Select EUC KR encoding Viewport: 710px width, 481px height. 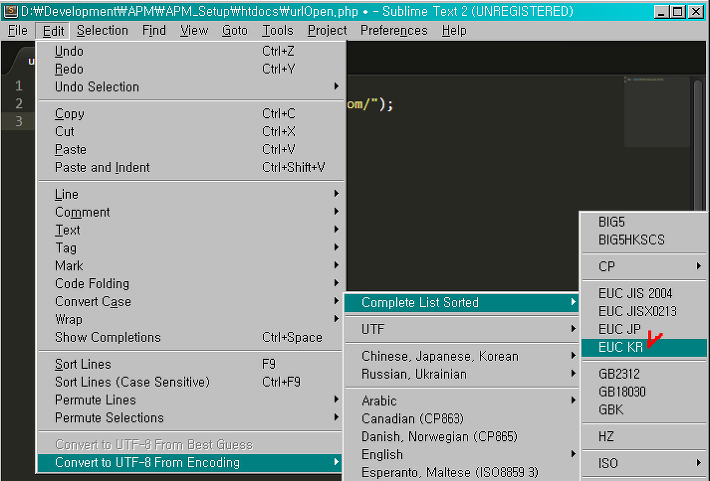click(644, 347)
